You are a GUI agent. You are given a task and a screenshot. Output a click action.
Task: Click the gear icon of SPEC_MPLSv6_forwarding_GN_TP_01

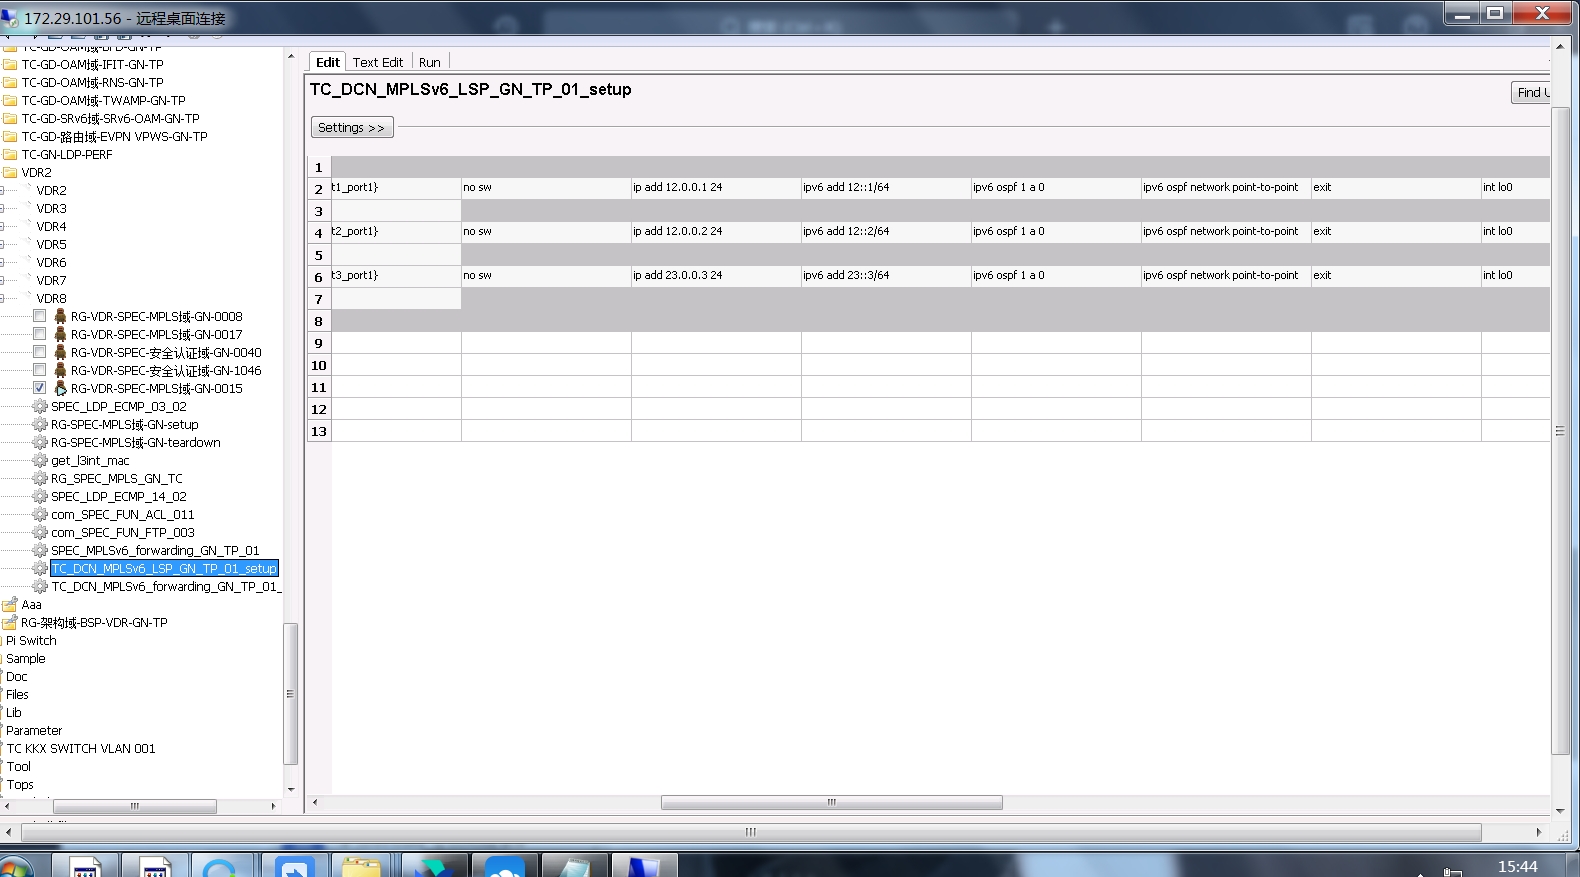[x=40, y=550]
